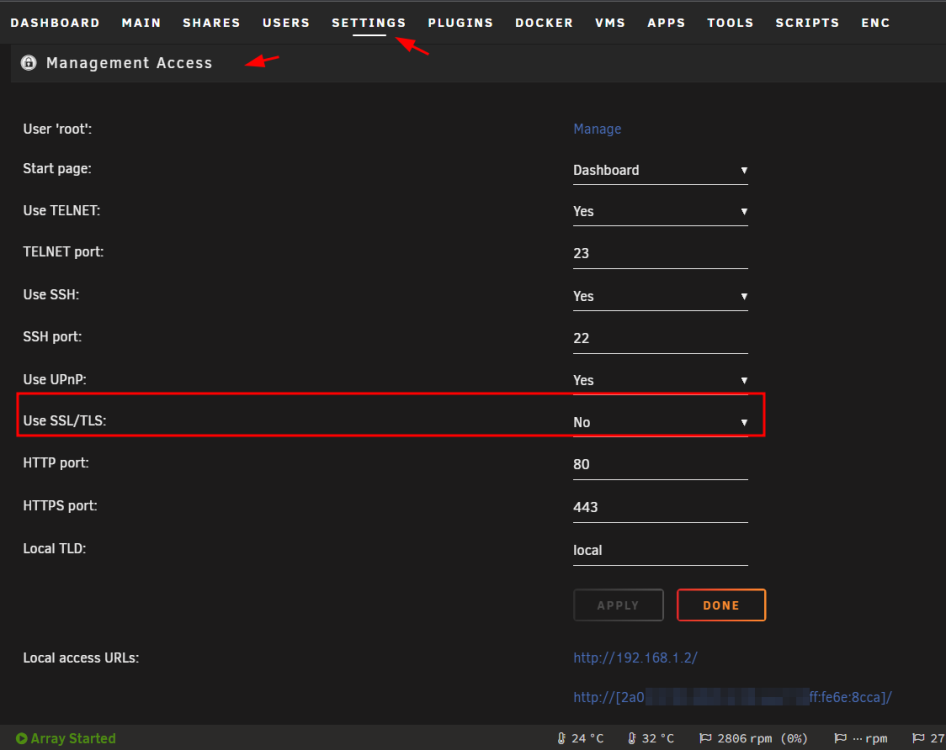Click the TELNET port field

click(660, 253)
